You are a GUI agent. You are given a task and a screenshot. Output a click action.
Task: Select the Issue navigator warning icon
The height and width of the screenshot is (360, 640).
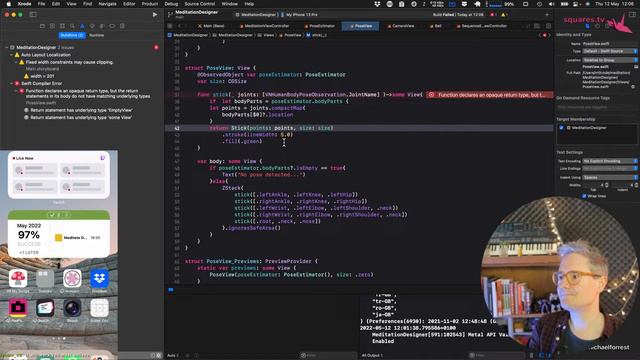(x=82, y=26)
